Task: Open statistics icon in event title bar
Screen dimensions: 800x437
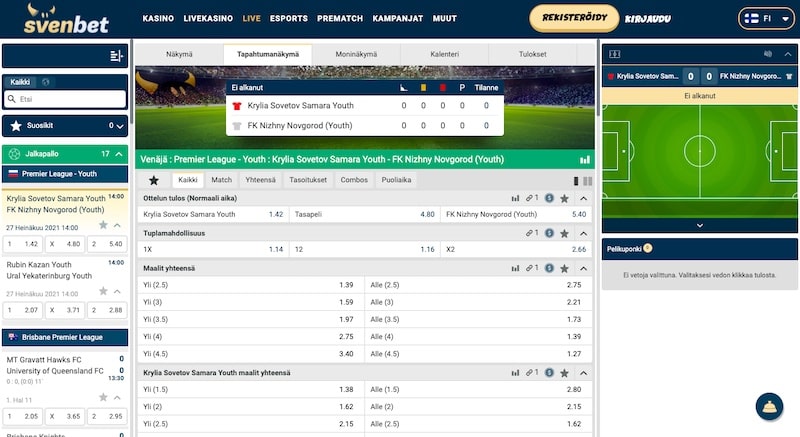Action: (x=585, y=160)
